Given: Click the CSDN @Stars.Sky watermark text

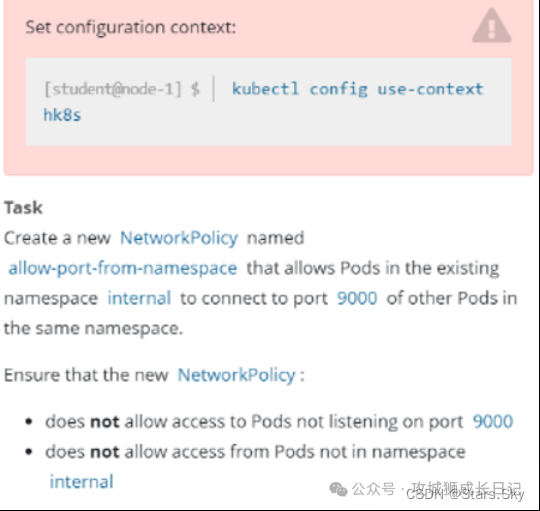Looking at the screenshot, I should click(x=465, y=494).
